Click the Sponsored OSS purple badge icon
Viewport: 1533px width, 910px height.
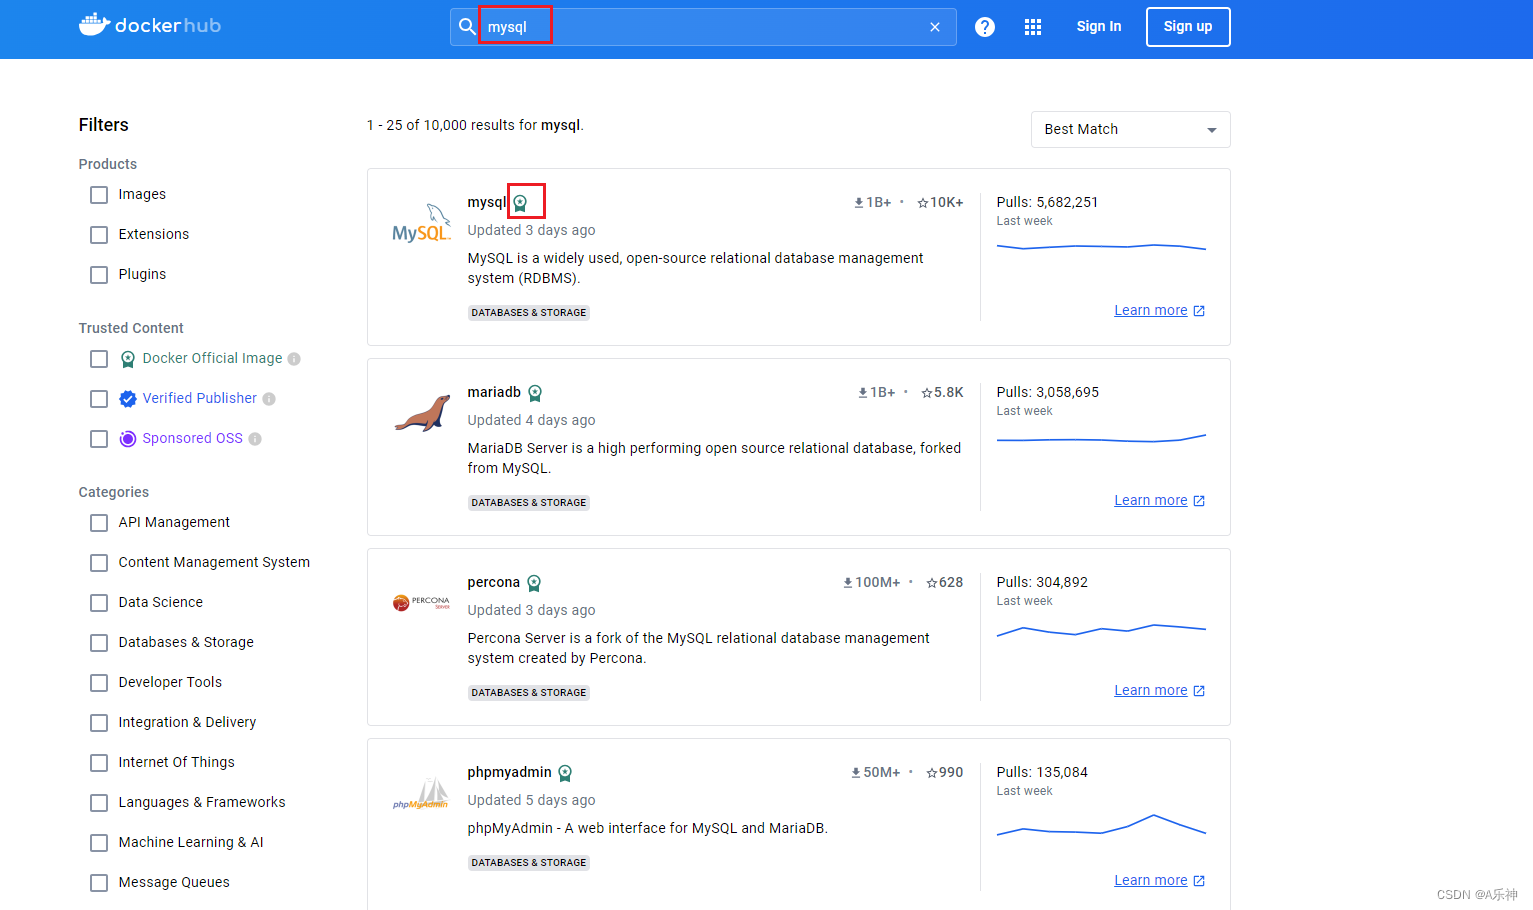pos(128,439)
